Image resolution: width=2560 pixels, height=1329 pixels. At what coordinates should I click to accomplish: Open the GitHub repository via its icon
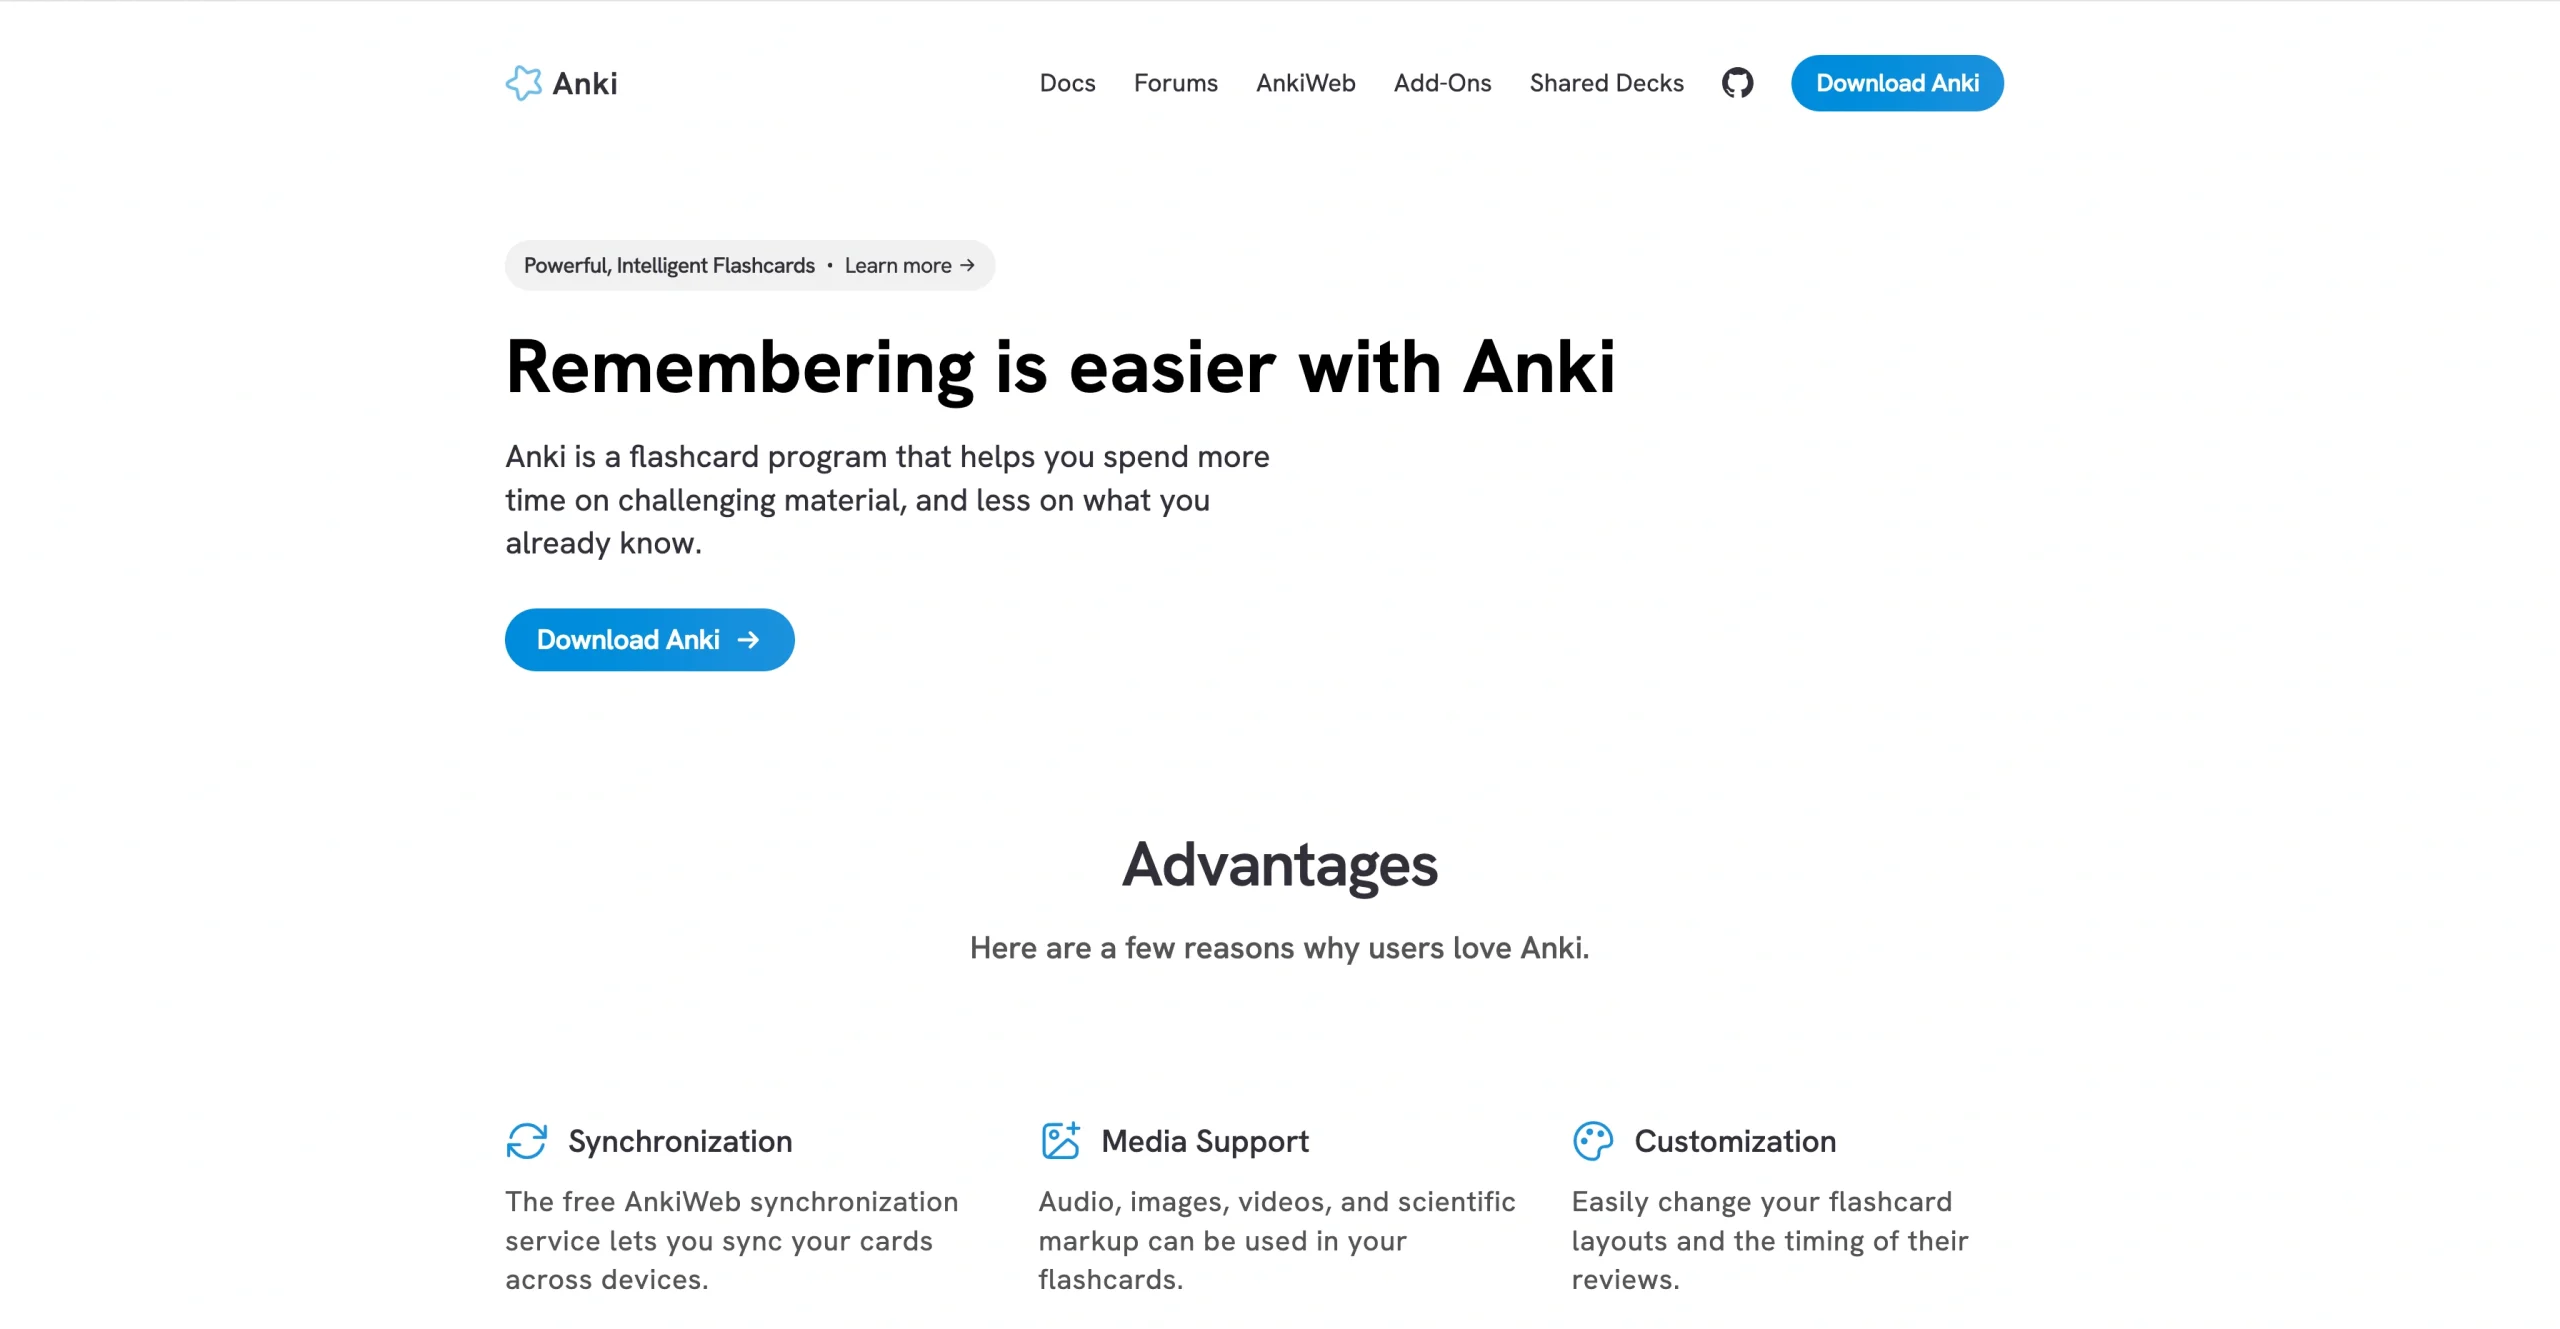[1737, 83]
